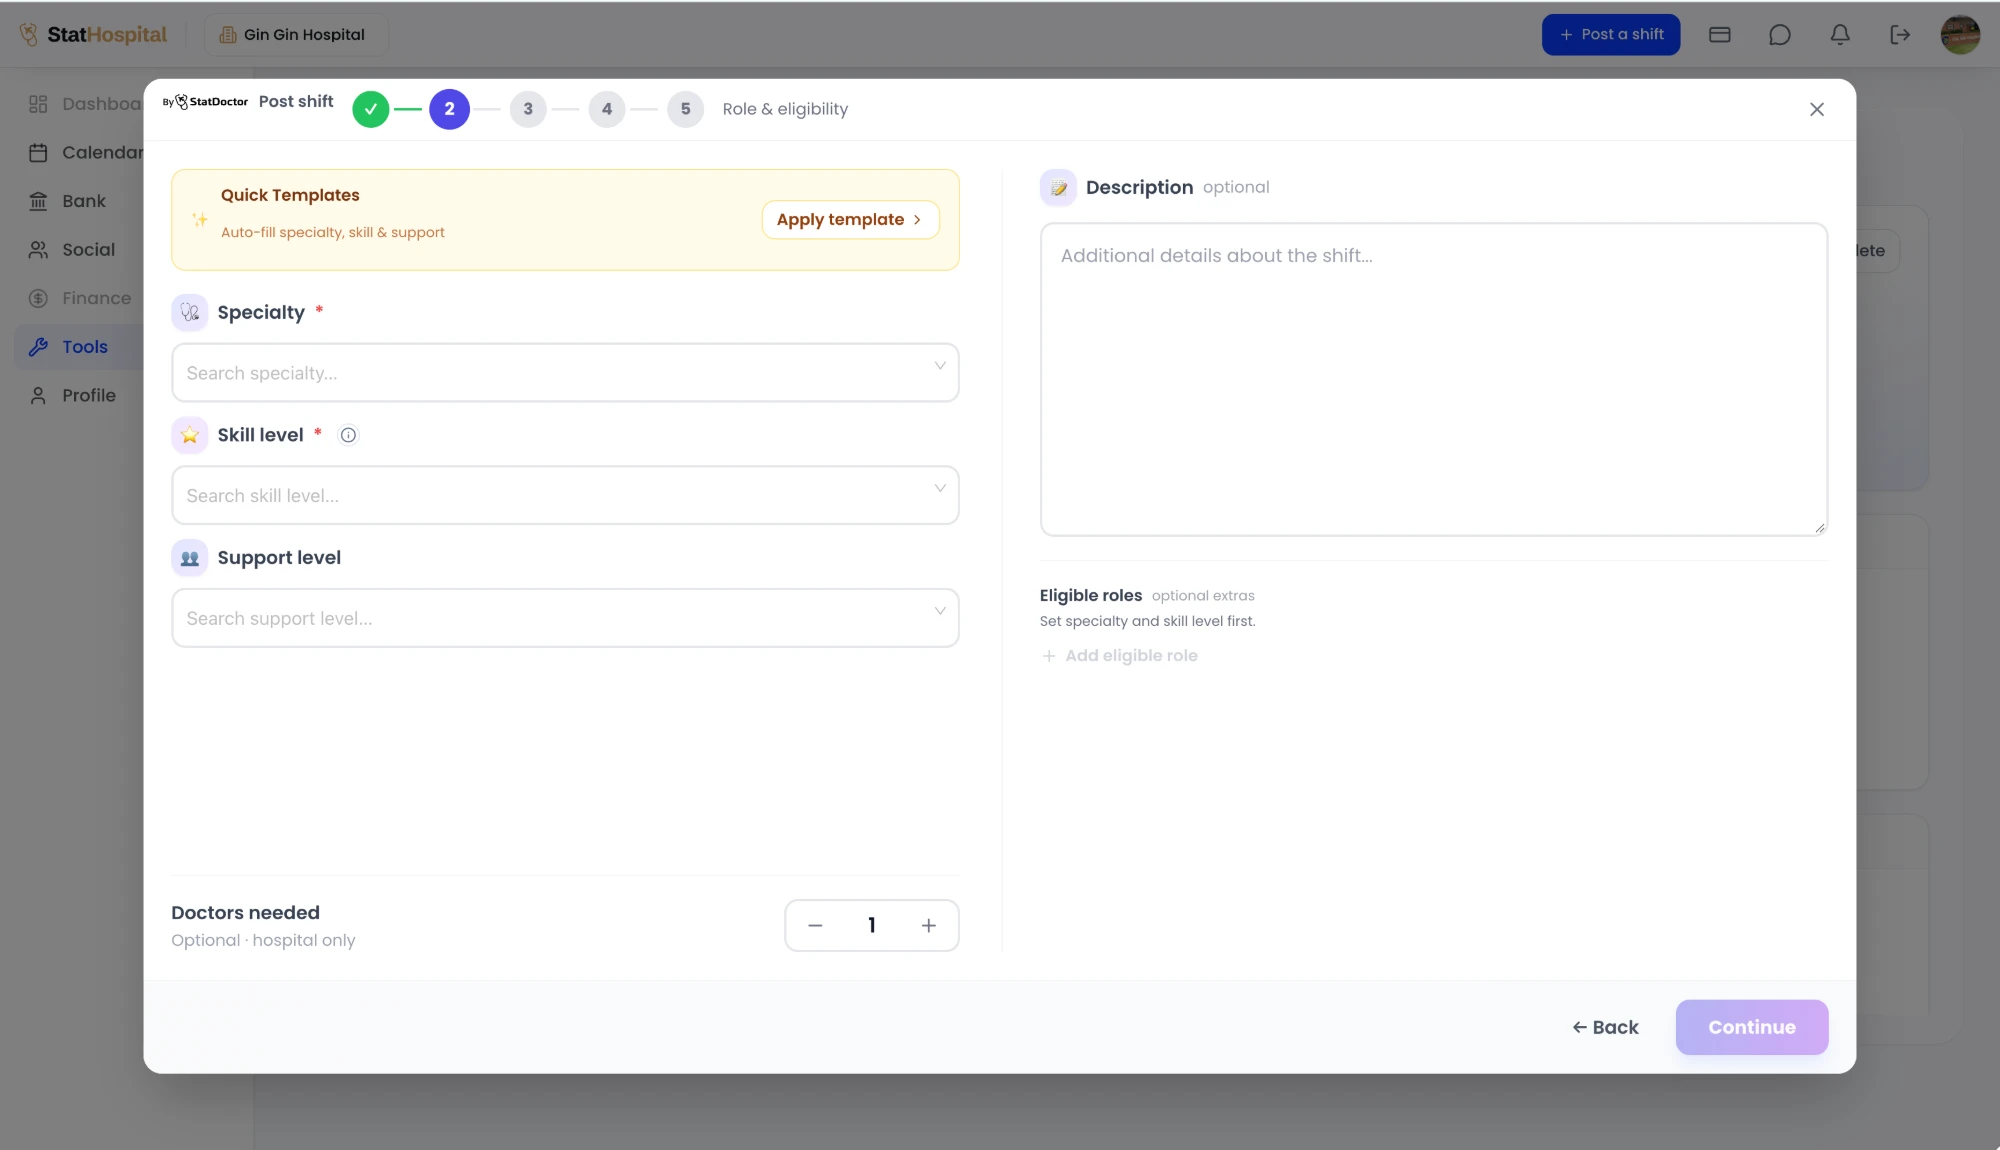Click the Support level people icon
2000x1150 pixels.
(190, 558)
